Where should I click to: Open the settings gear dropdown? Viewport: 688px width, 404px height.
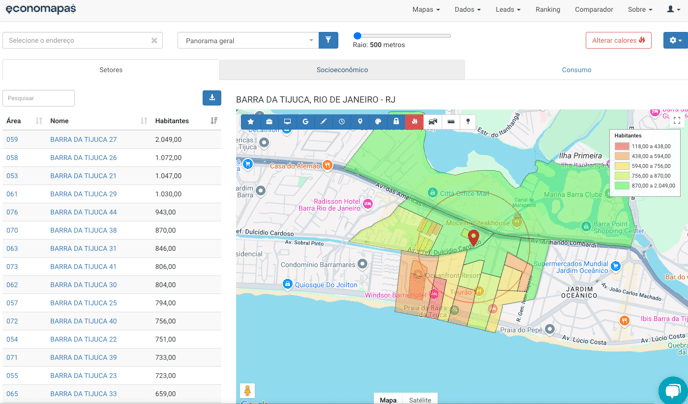point(675,41)
